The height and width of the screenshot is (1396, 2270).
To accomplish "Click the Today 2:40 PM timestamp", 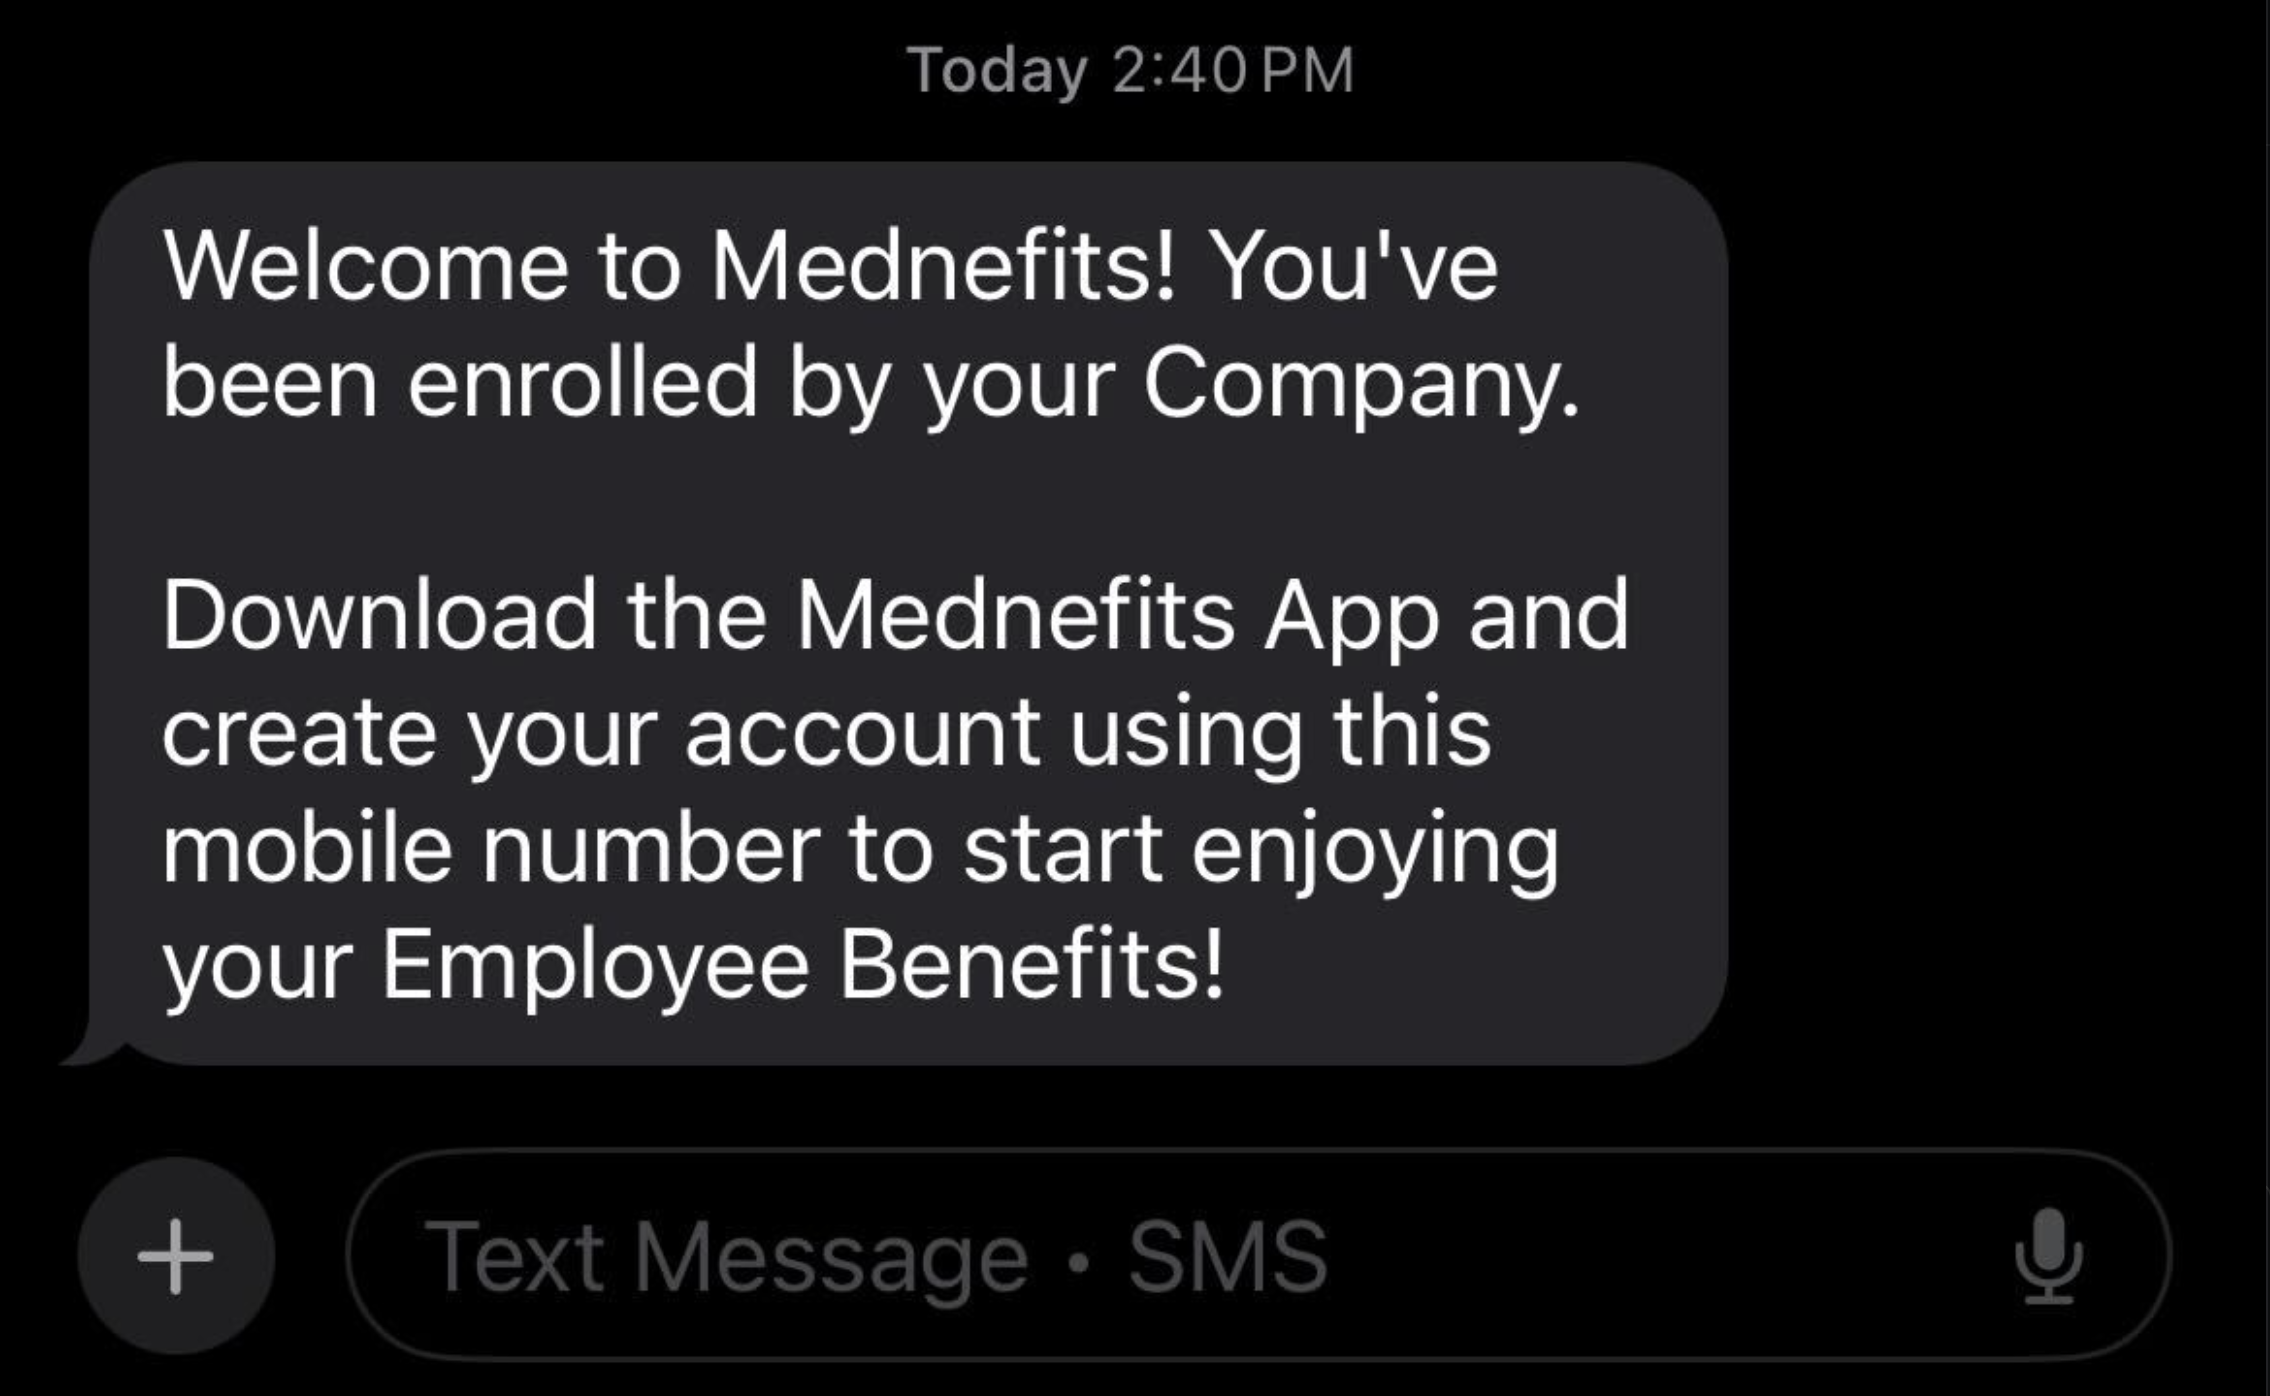I will [1131, 71].
